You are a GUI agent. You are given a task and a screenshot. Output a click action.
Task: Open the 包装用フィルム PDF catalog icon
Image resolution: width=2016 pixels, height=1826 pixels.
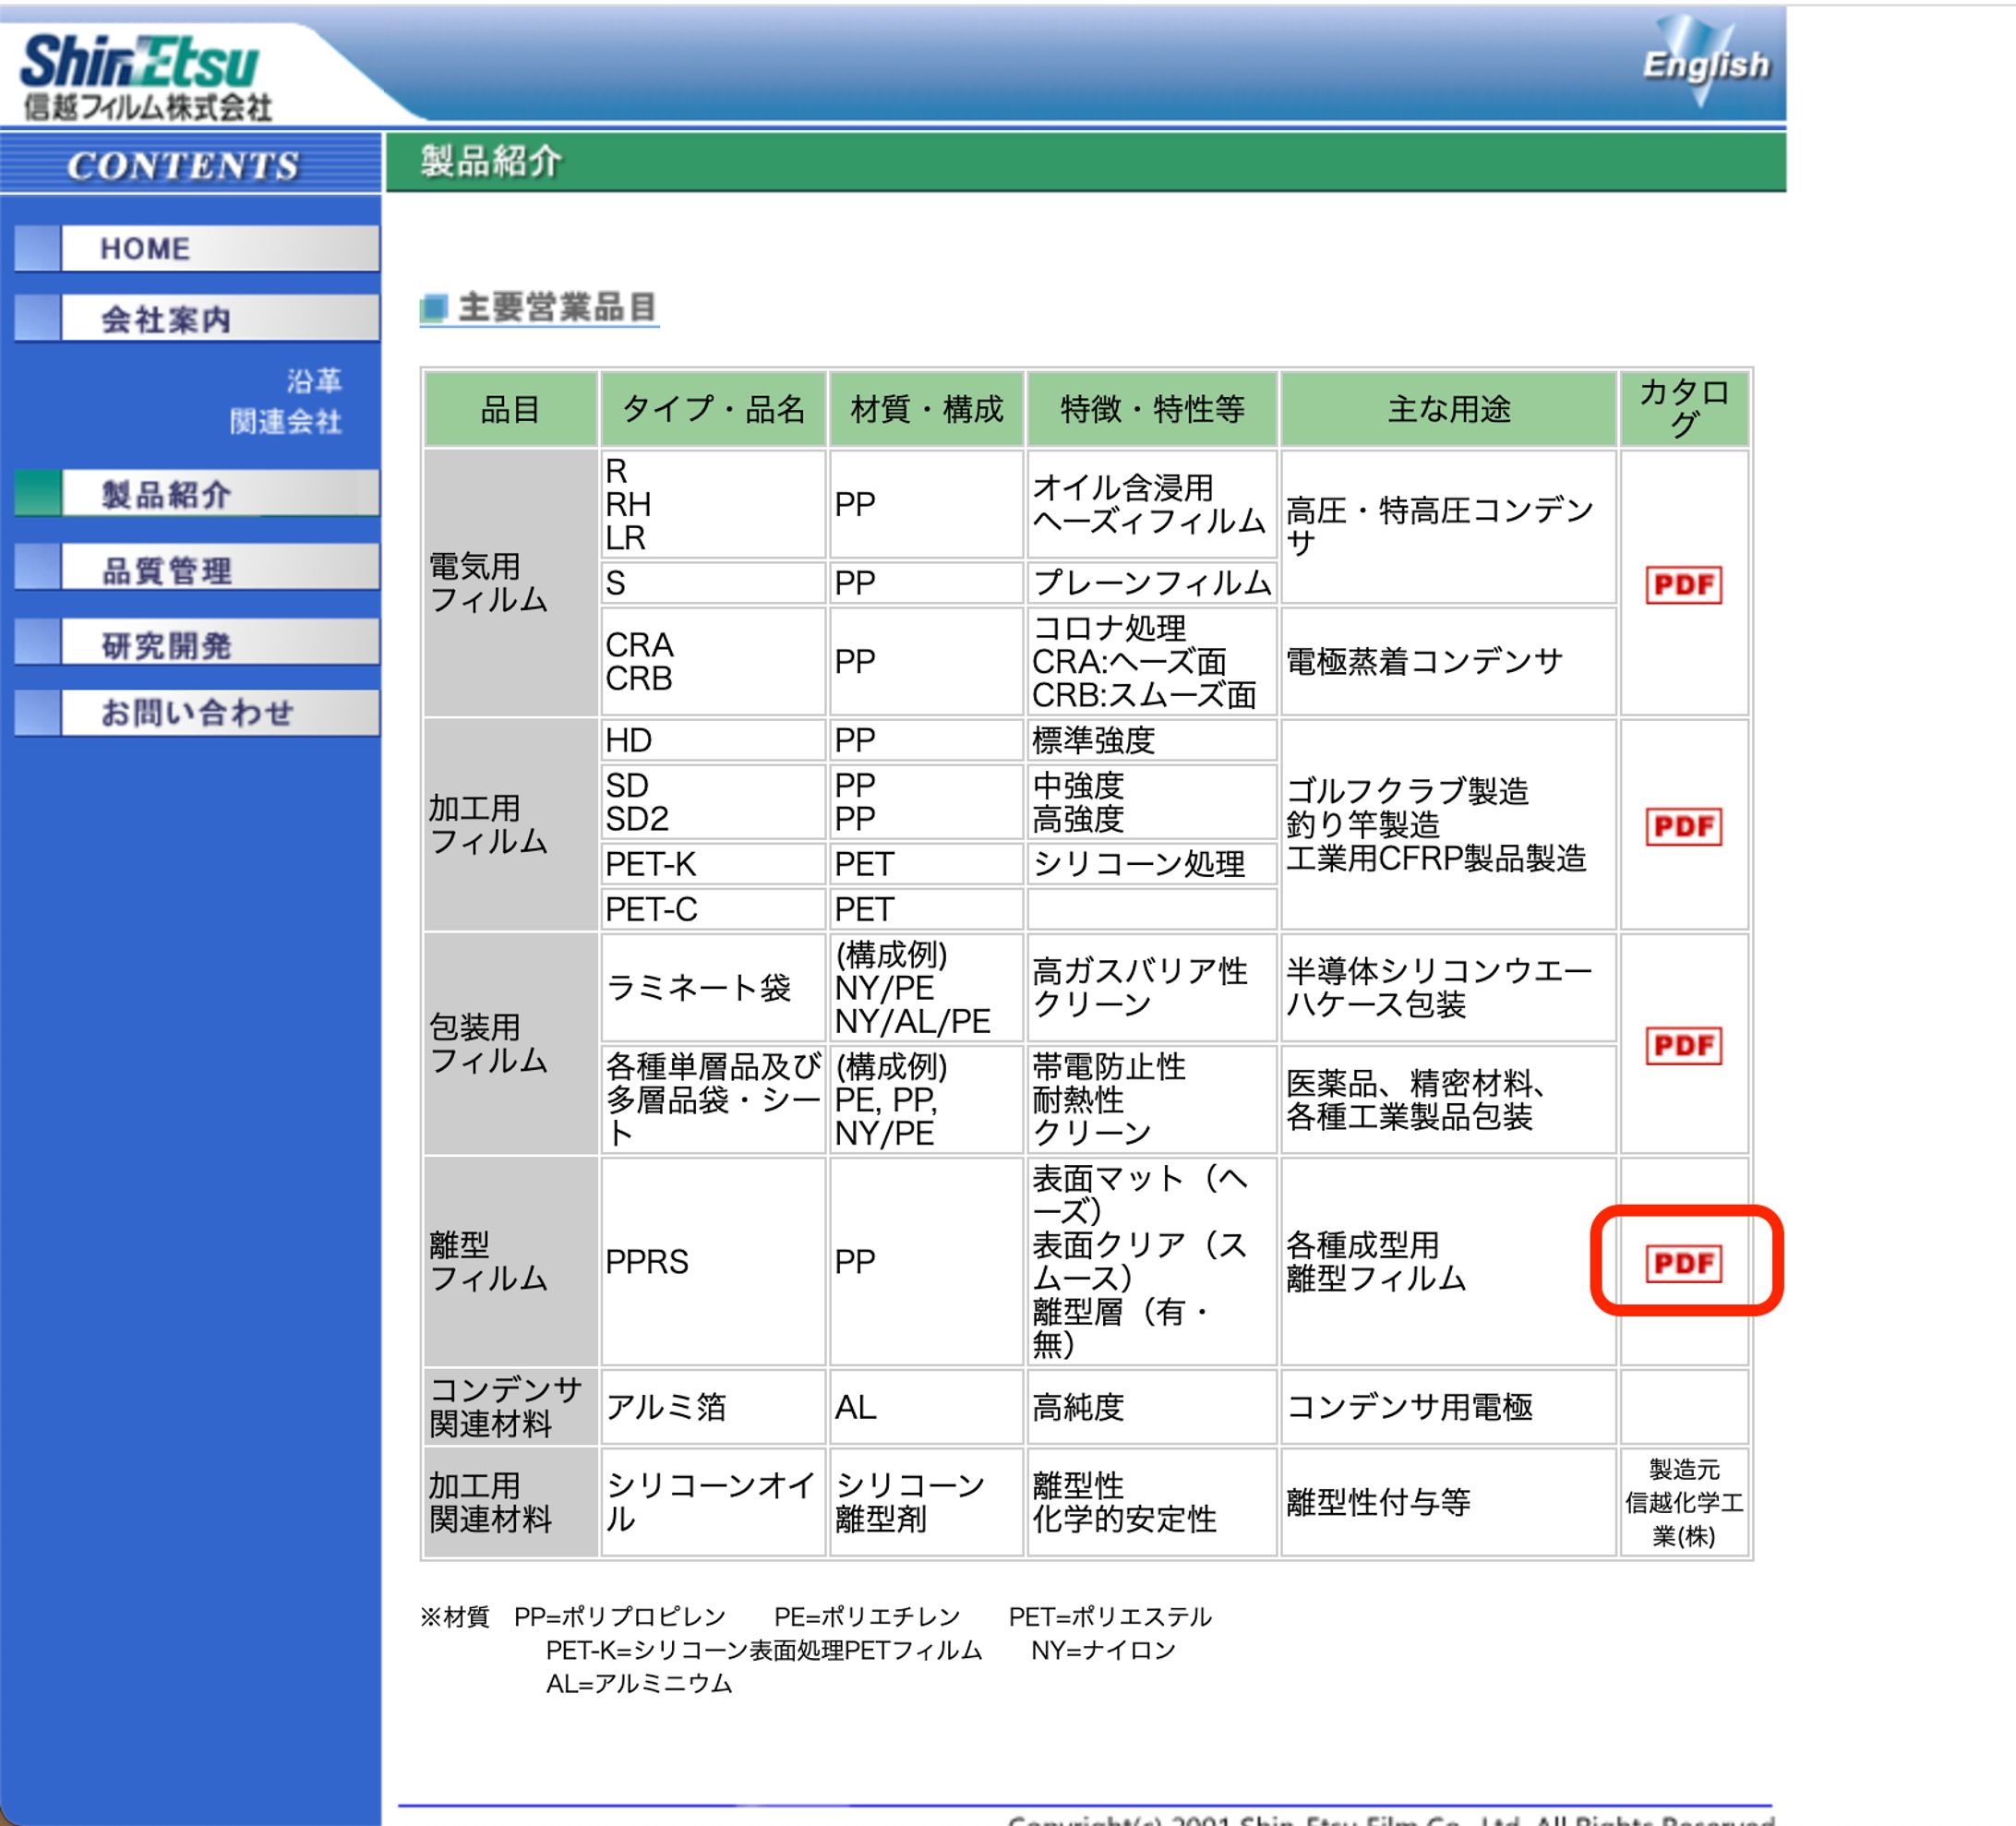coord(1683,1045)
